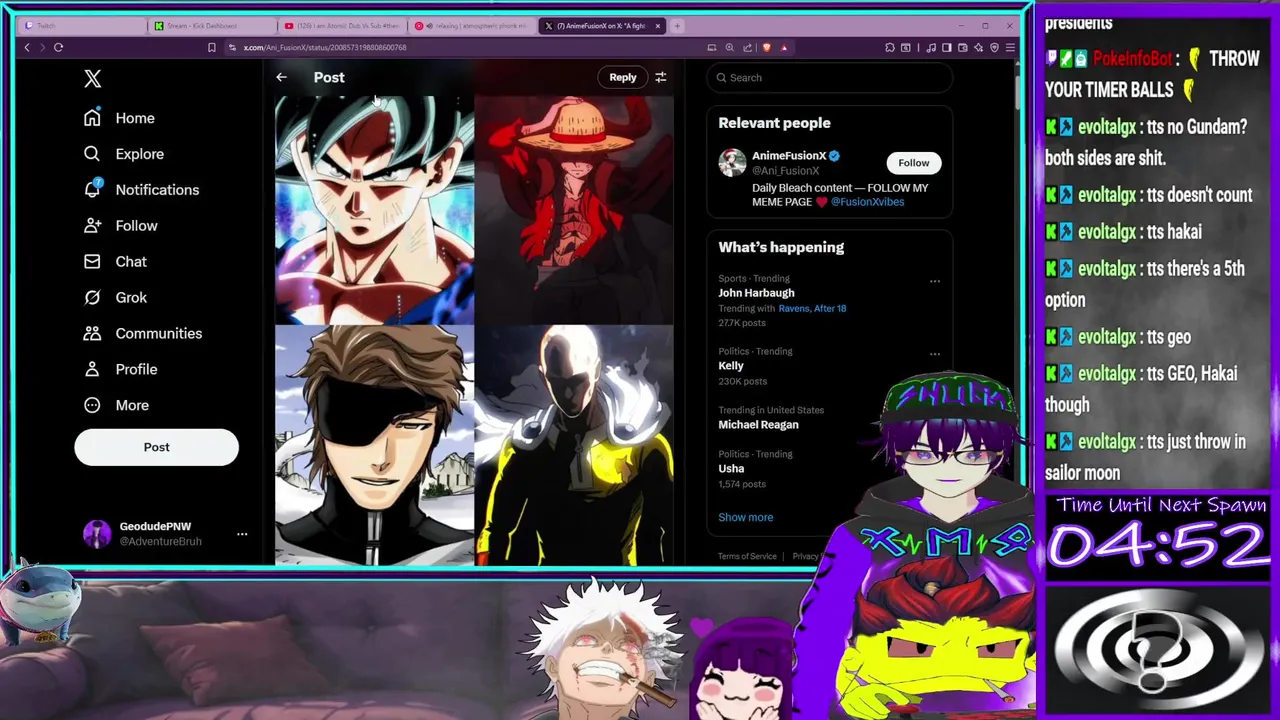Click the X logo in the sidebar
This screenshot has width=1280, height=720.
(92, 78)
